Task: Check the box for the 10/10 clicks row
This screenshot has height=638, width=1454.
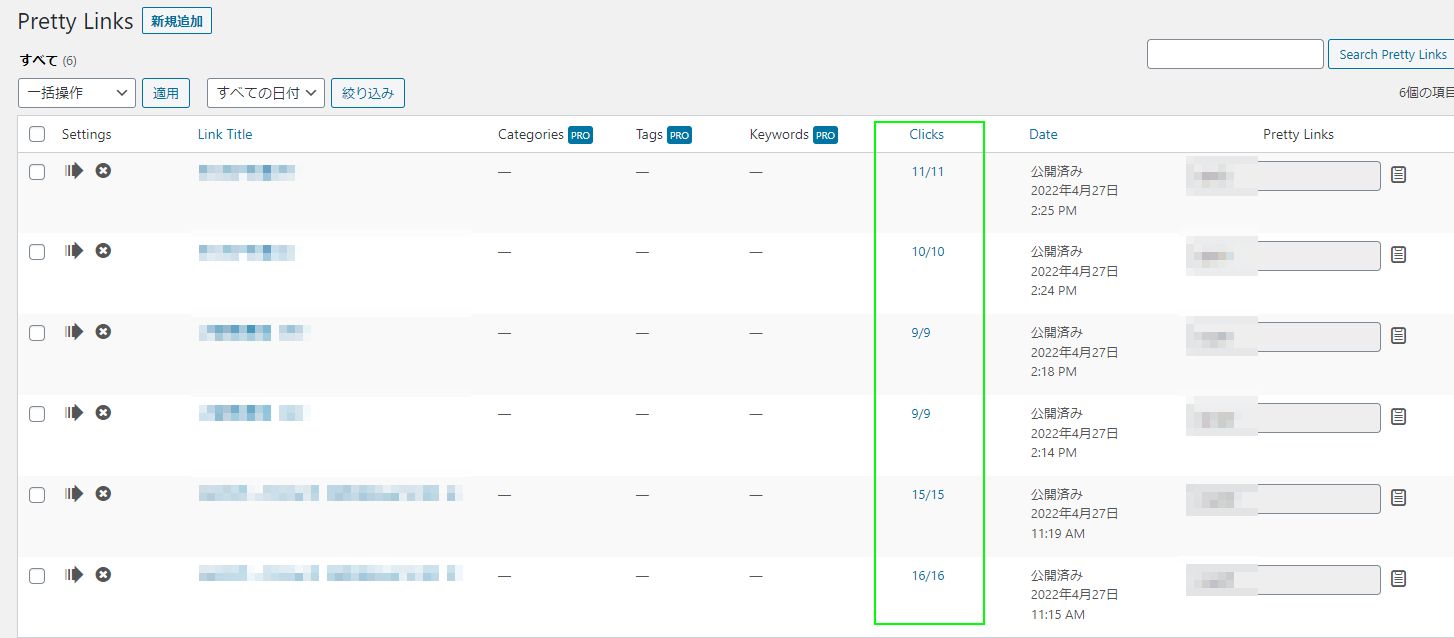Action: pos(37,252)
